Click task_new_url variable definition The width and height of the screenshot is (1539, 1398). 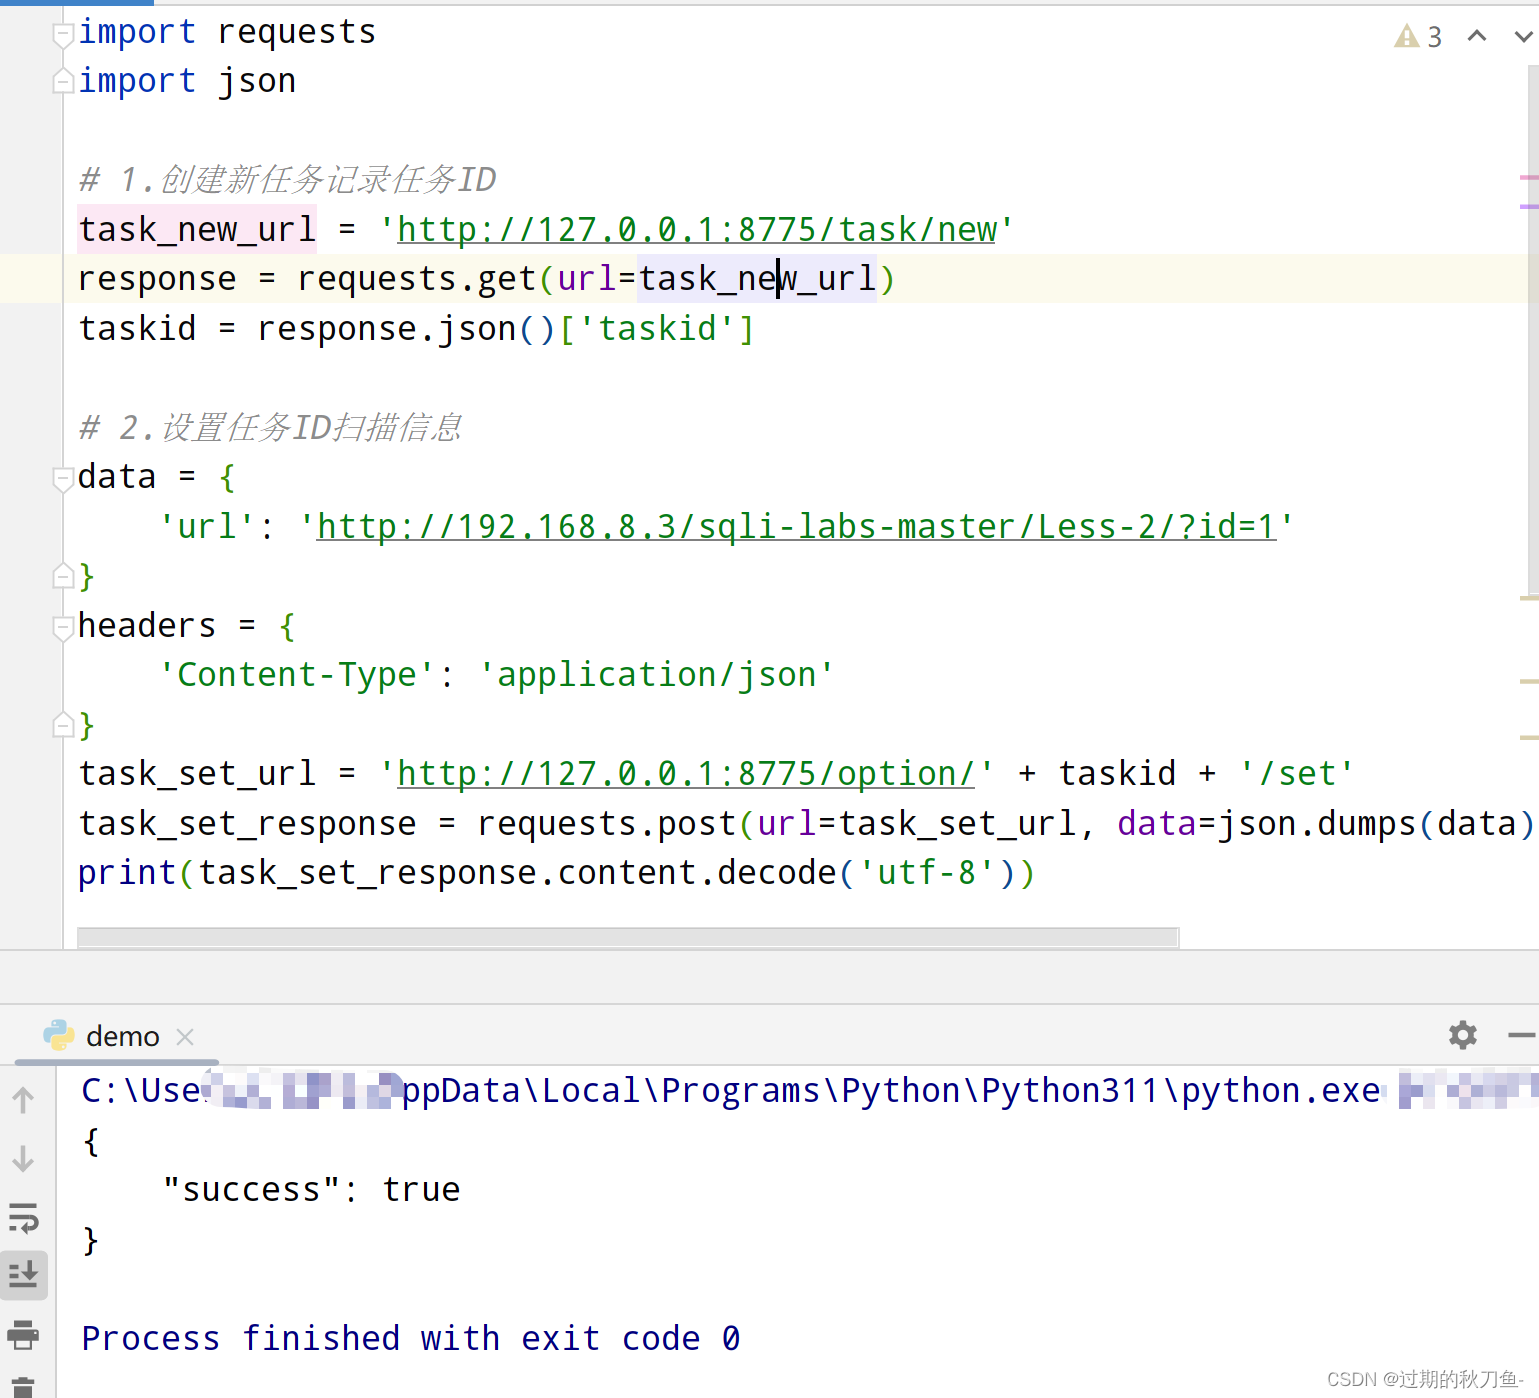tap(197, 230)
